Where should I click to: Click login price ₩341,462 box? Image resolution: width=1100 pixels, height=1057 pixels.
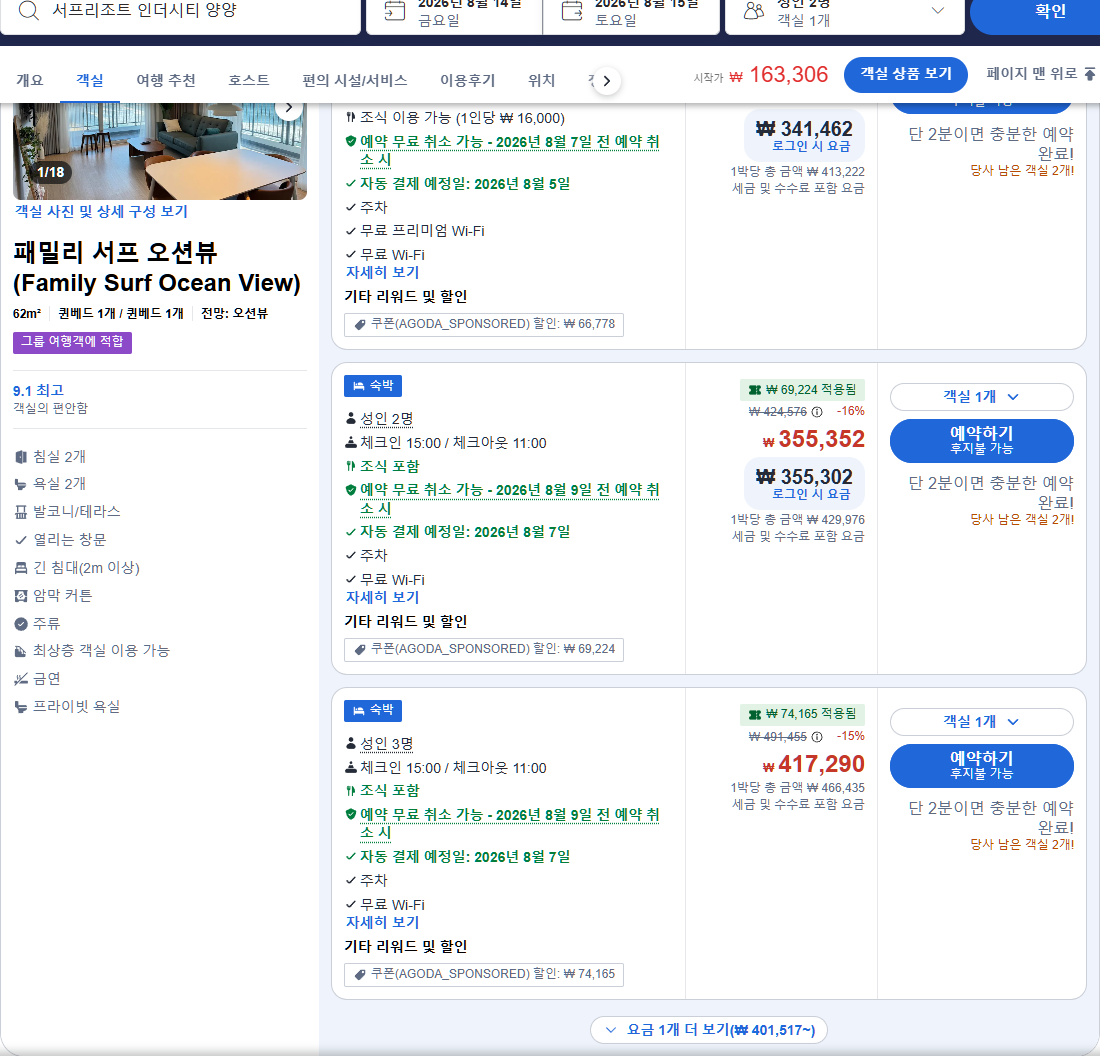(x=804, y=135)
